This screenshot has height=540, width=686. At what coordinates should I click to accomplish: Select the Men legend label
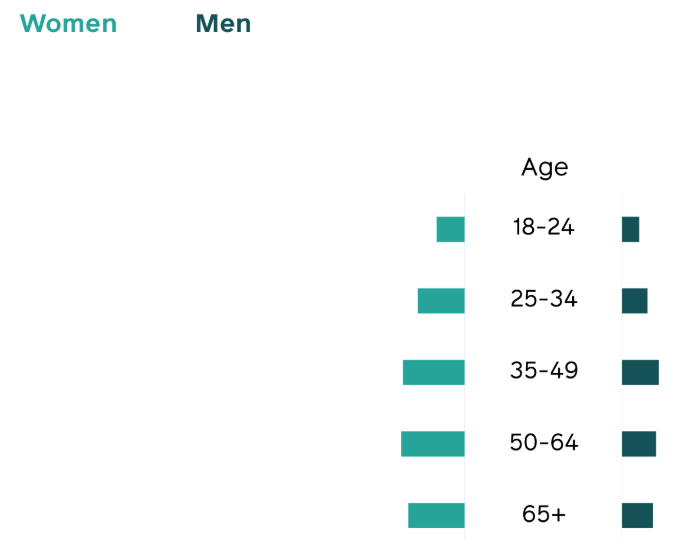223,24
